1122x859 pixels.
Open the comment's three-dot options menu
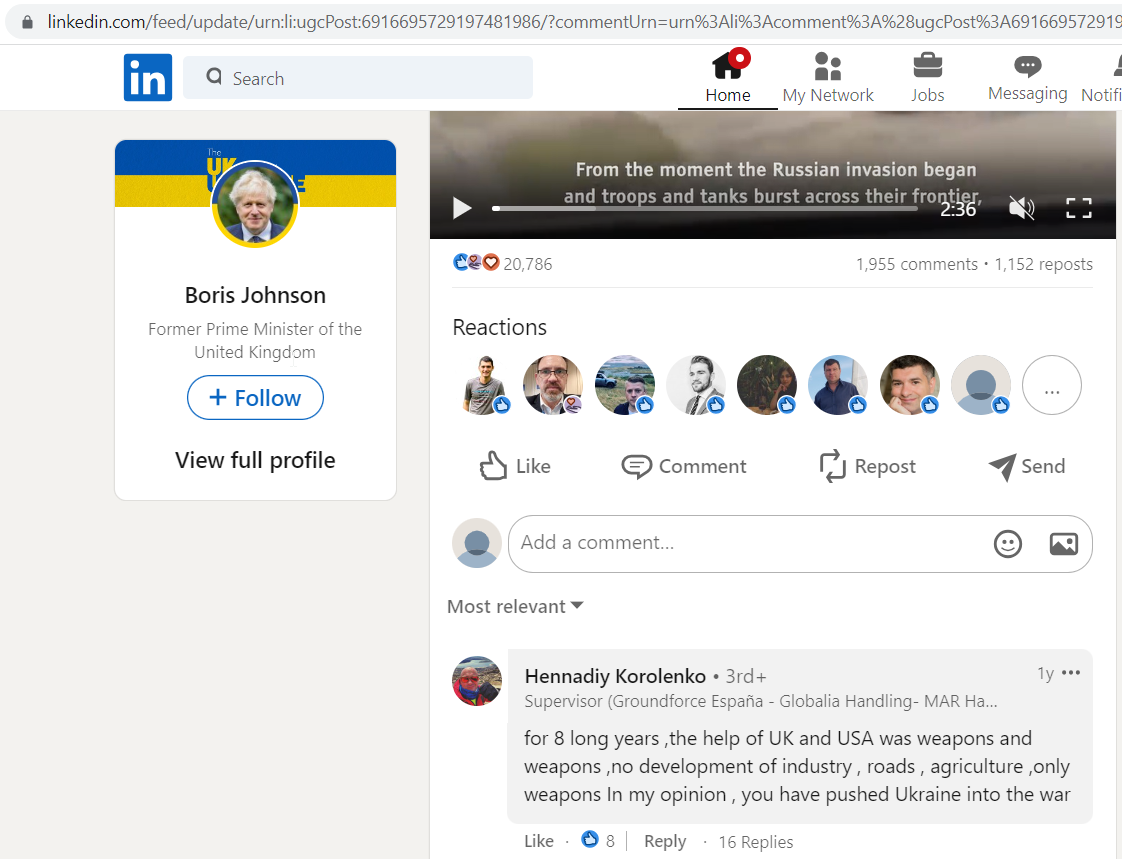coord(1071,673)
